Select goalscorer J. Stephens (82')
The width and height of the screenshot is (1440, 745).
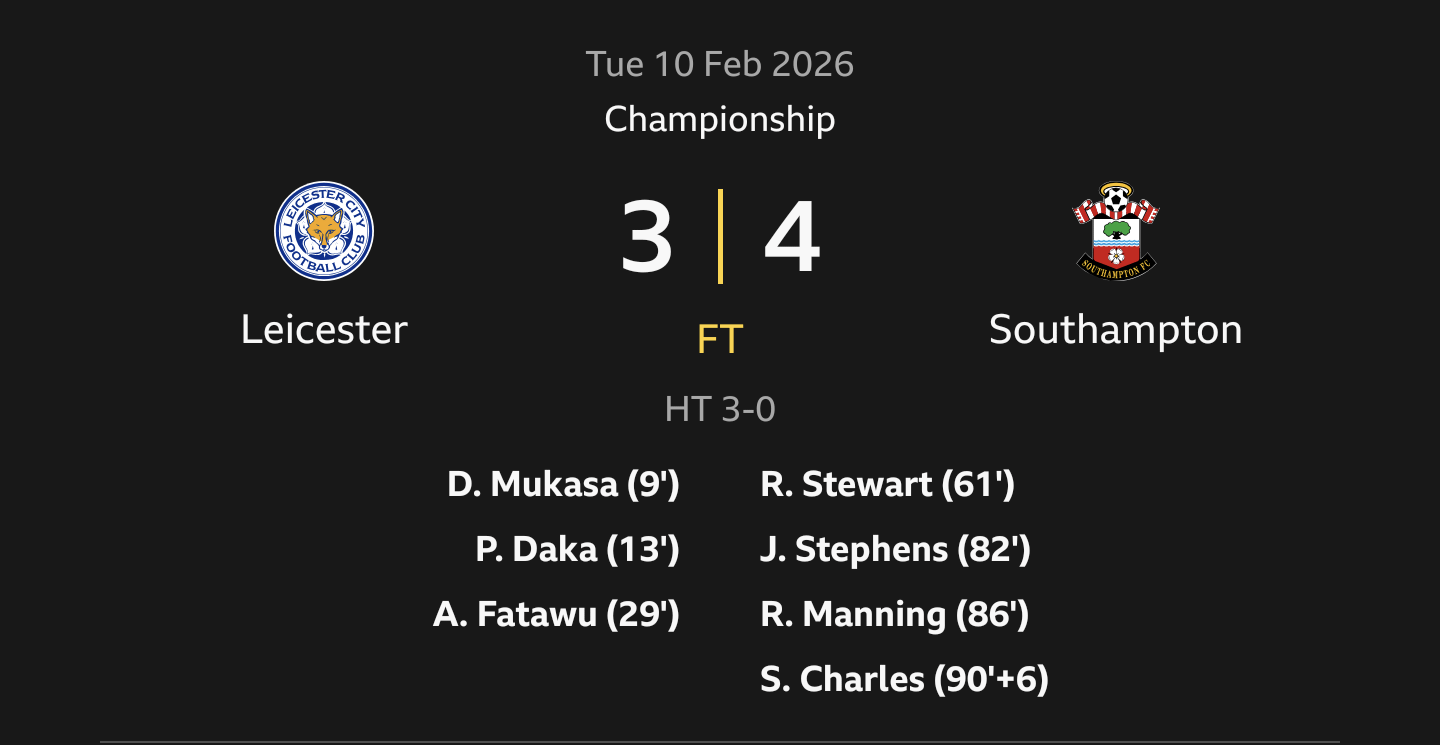click(x=895, y=549)
